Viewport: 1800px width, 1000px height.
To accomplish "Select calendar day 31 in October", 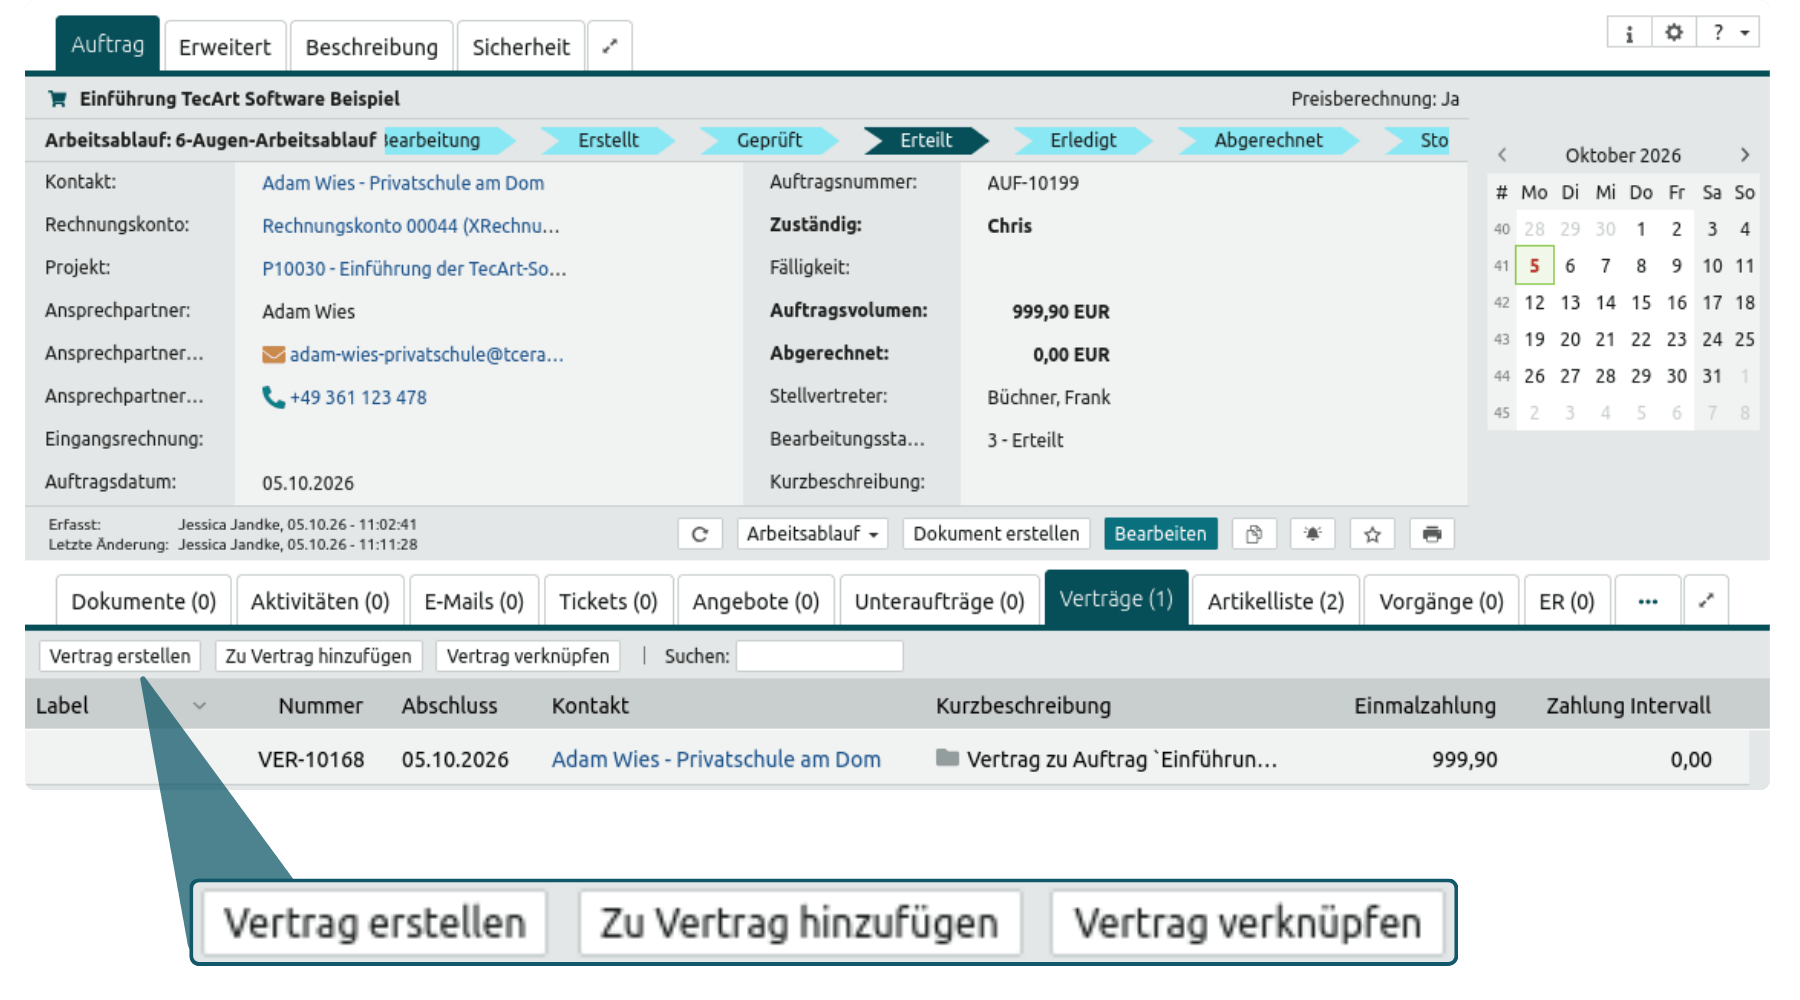I will point(1712,377).
